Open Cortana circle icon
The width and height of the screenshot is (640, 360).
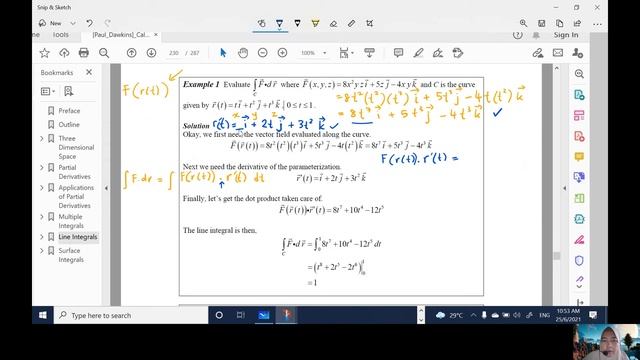pos(219,315)
